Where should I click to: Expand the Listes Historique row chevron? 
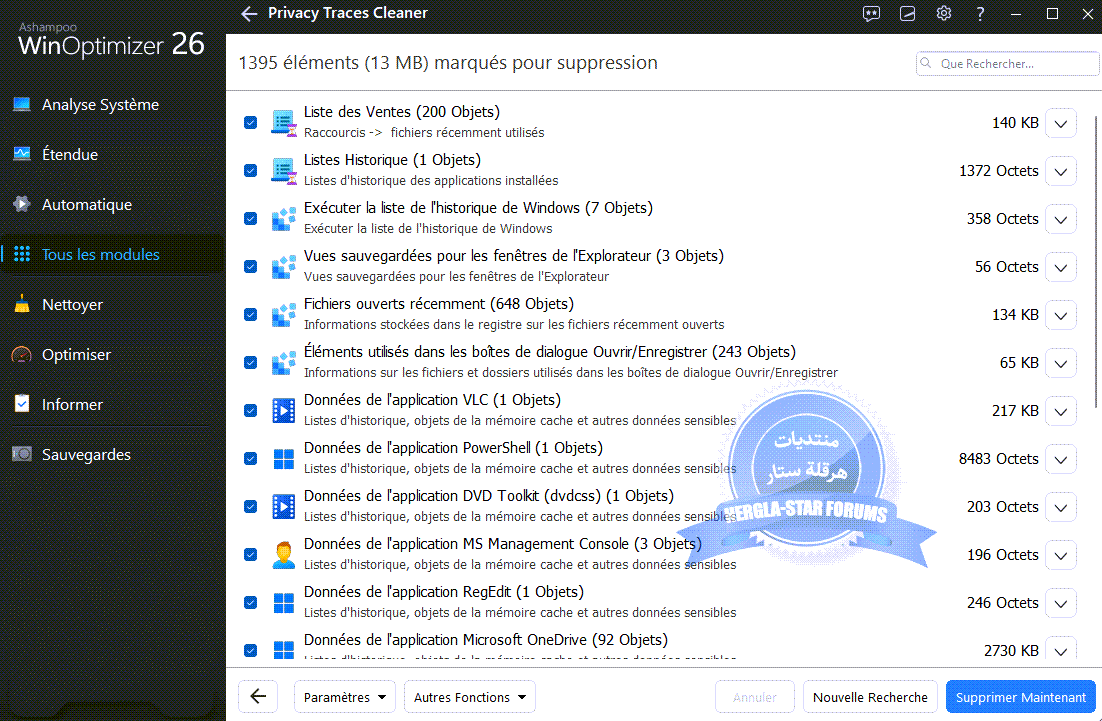point(1061,171)
